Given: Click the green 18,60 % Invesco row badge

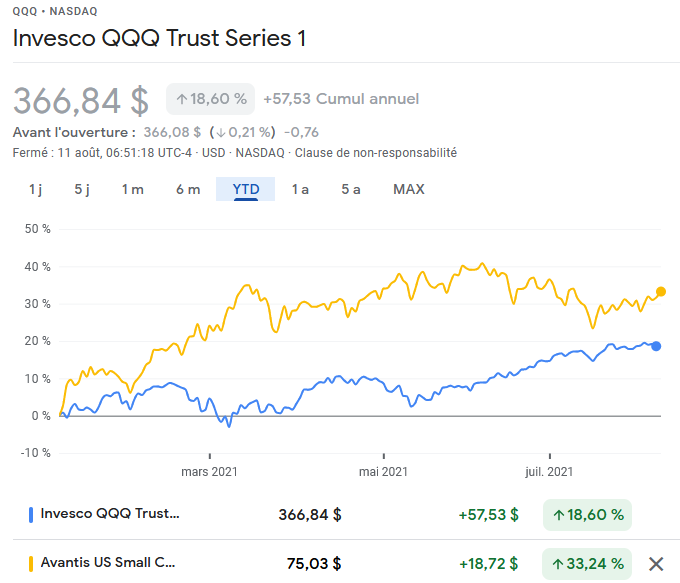Looking at the screenshot, I should tap(587, 515).
